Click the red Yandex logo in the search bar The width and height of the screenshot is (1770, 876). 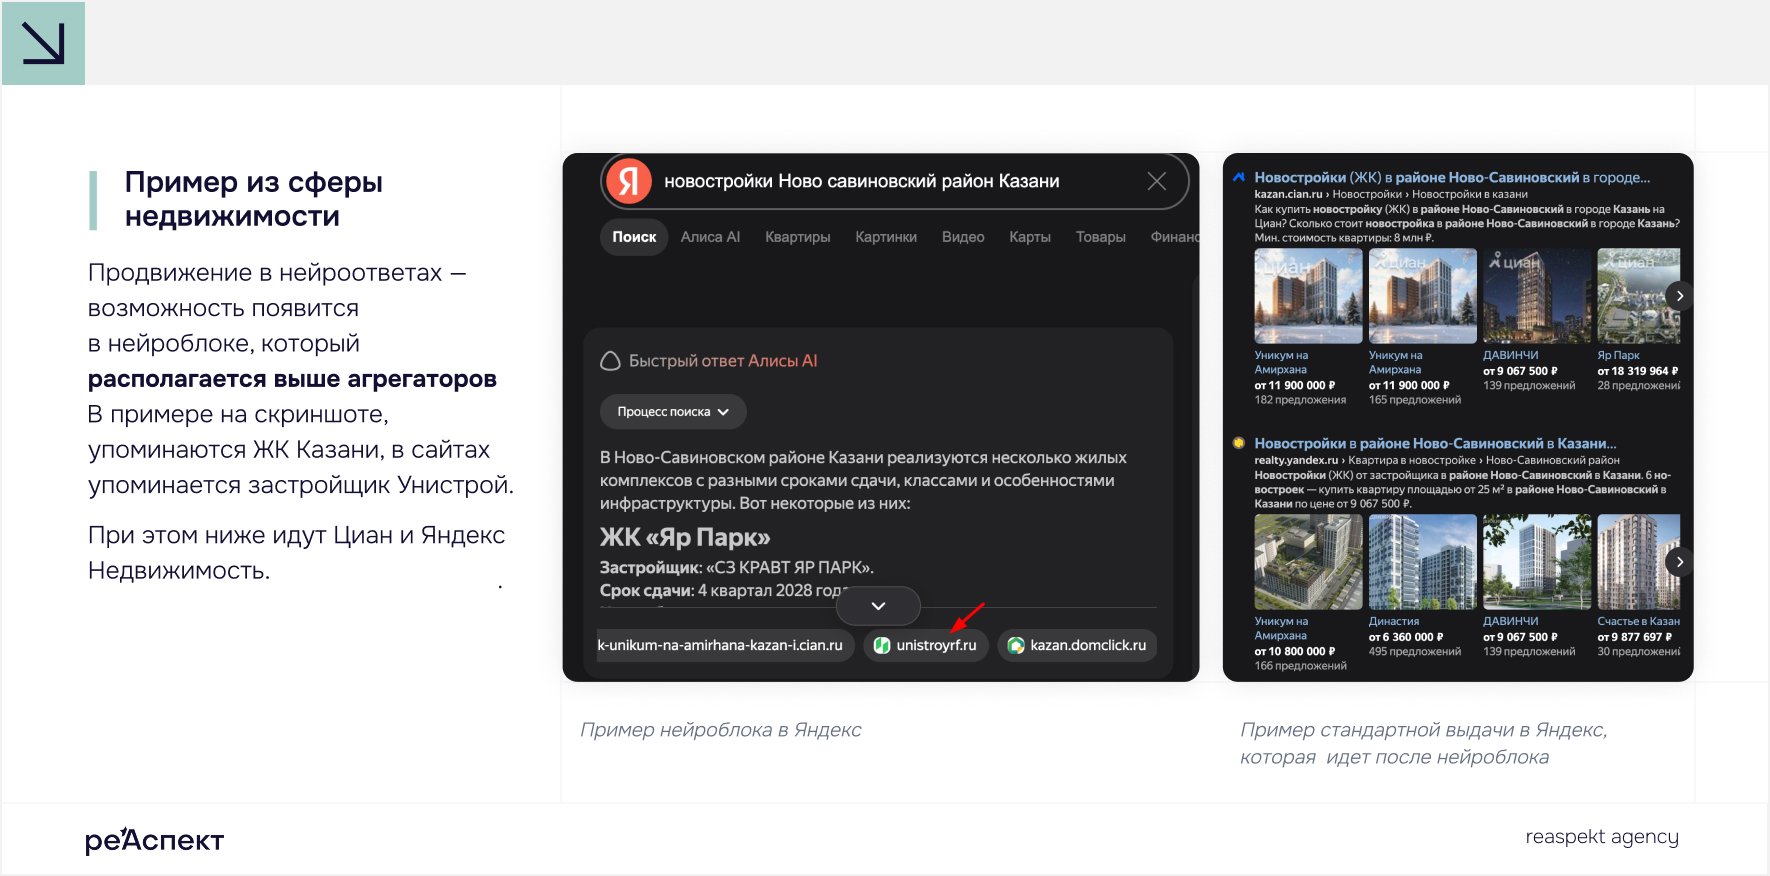click(x=629, y=181)
